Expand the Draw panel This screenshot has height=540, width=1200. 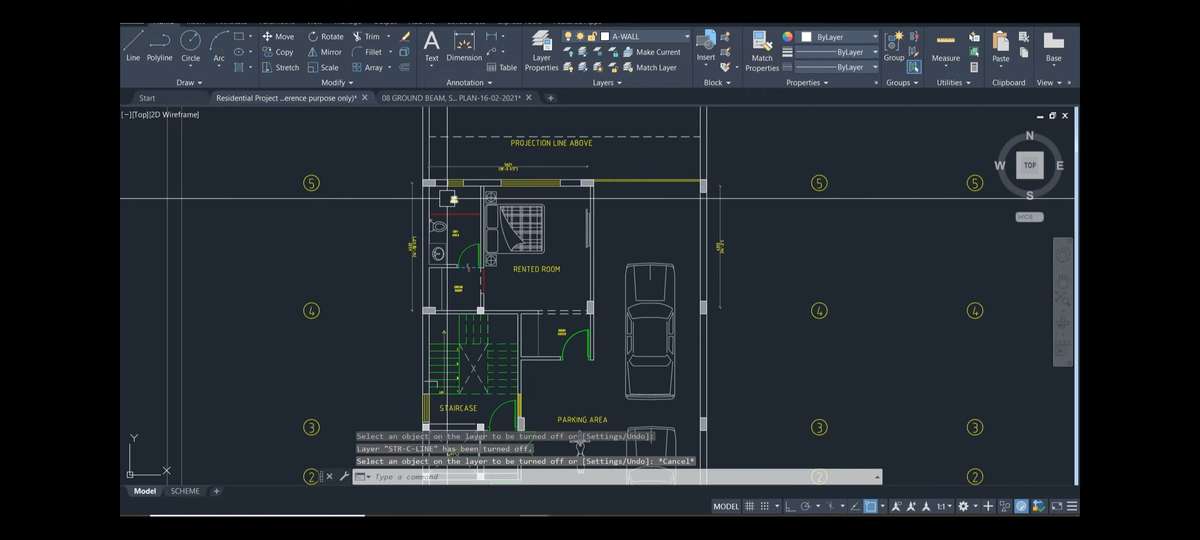pos(189,83)
